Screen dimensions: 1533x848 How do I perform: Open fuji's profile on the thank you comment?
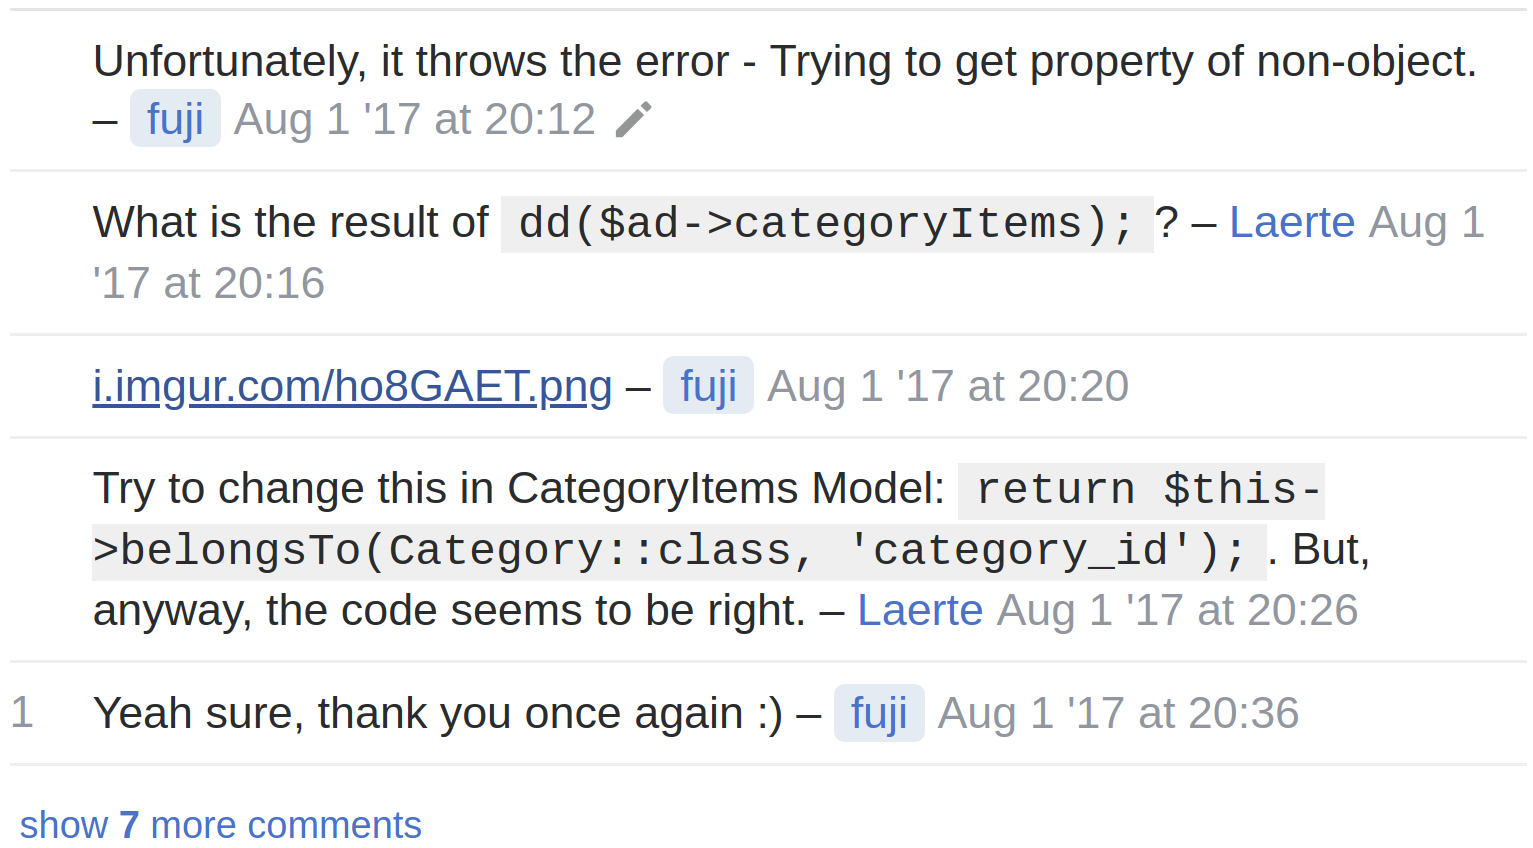tap(879, 713)
